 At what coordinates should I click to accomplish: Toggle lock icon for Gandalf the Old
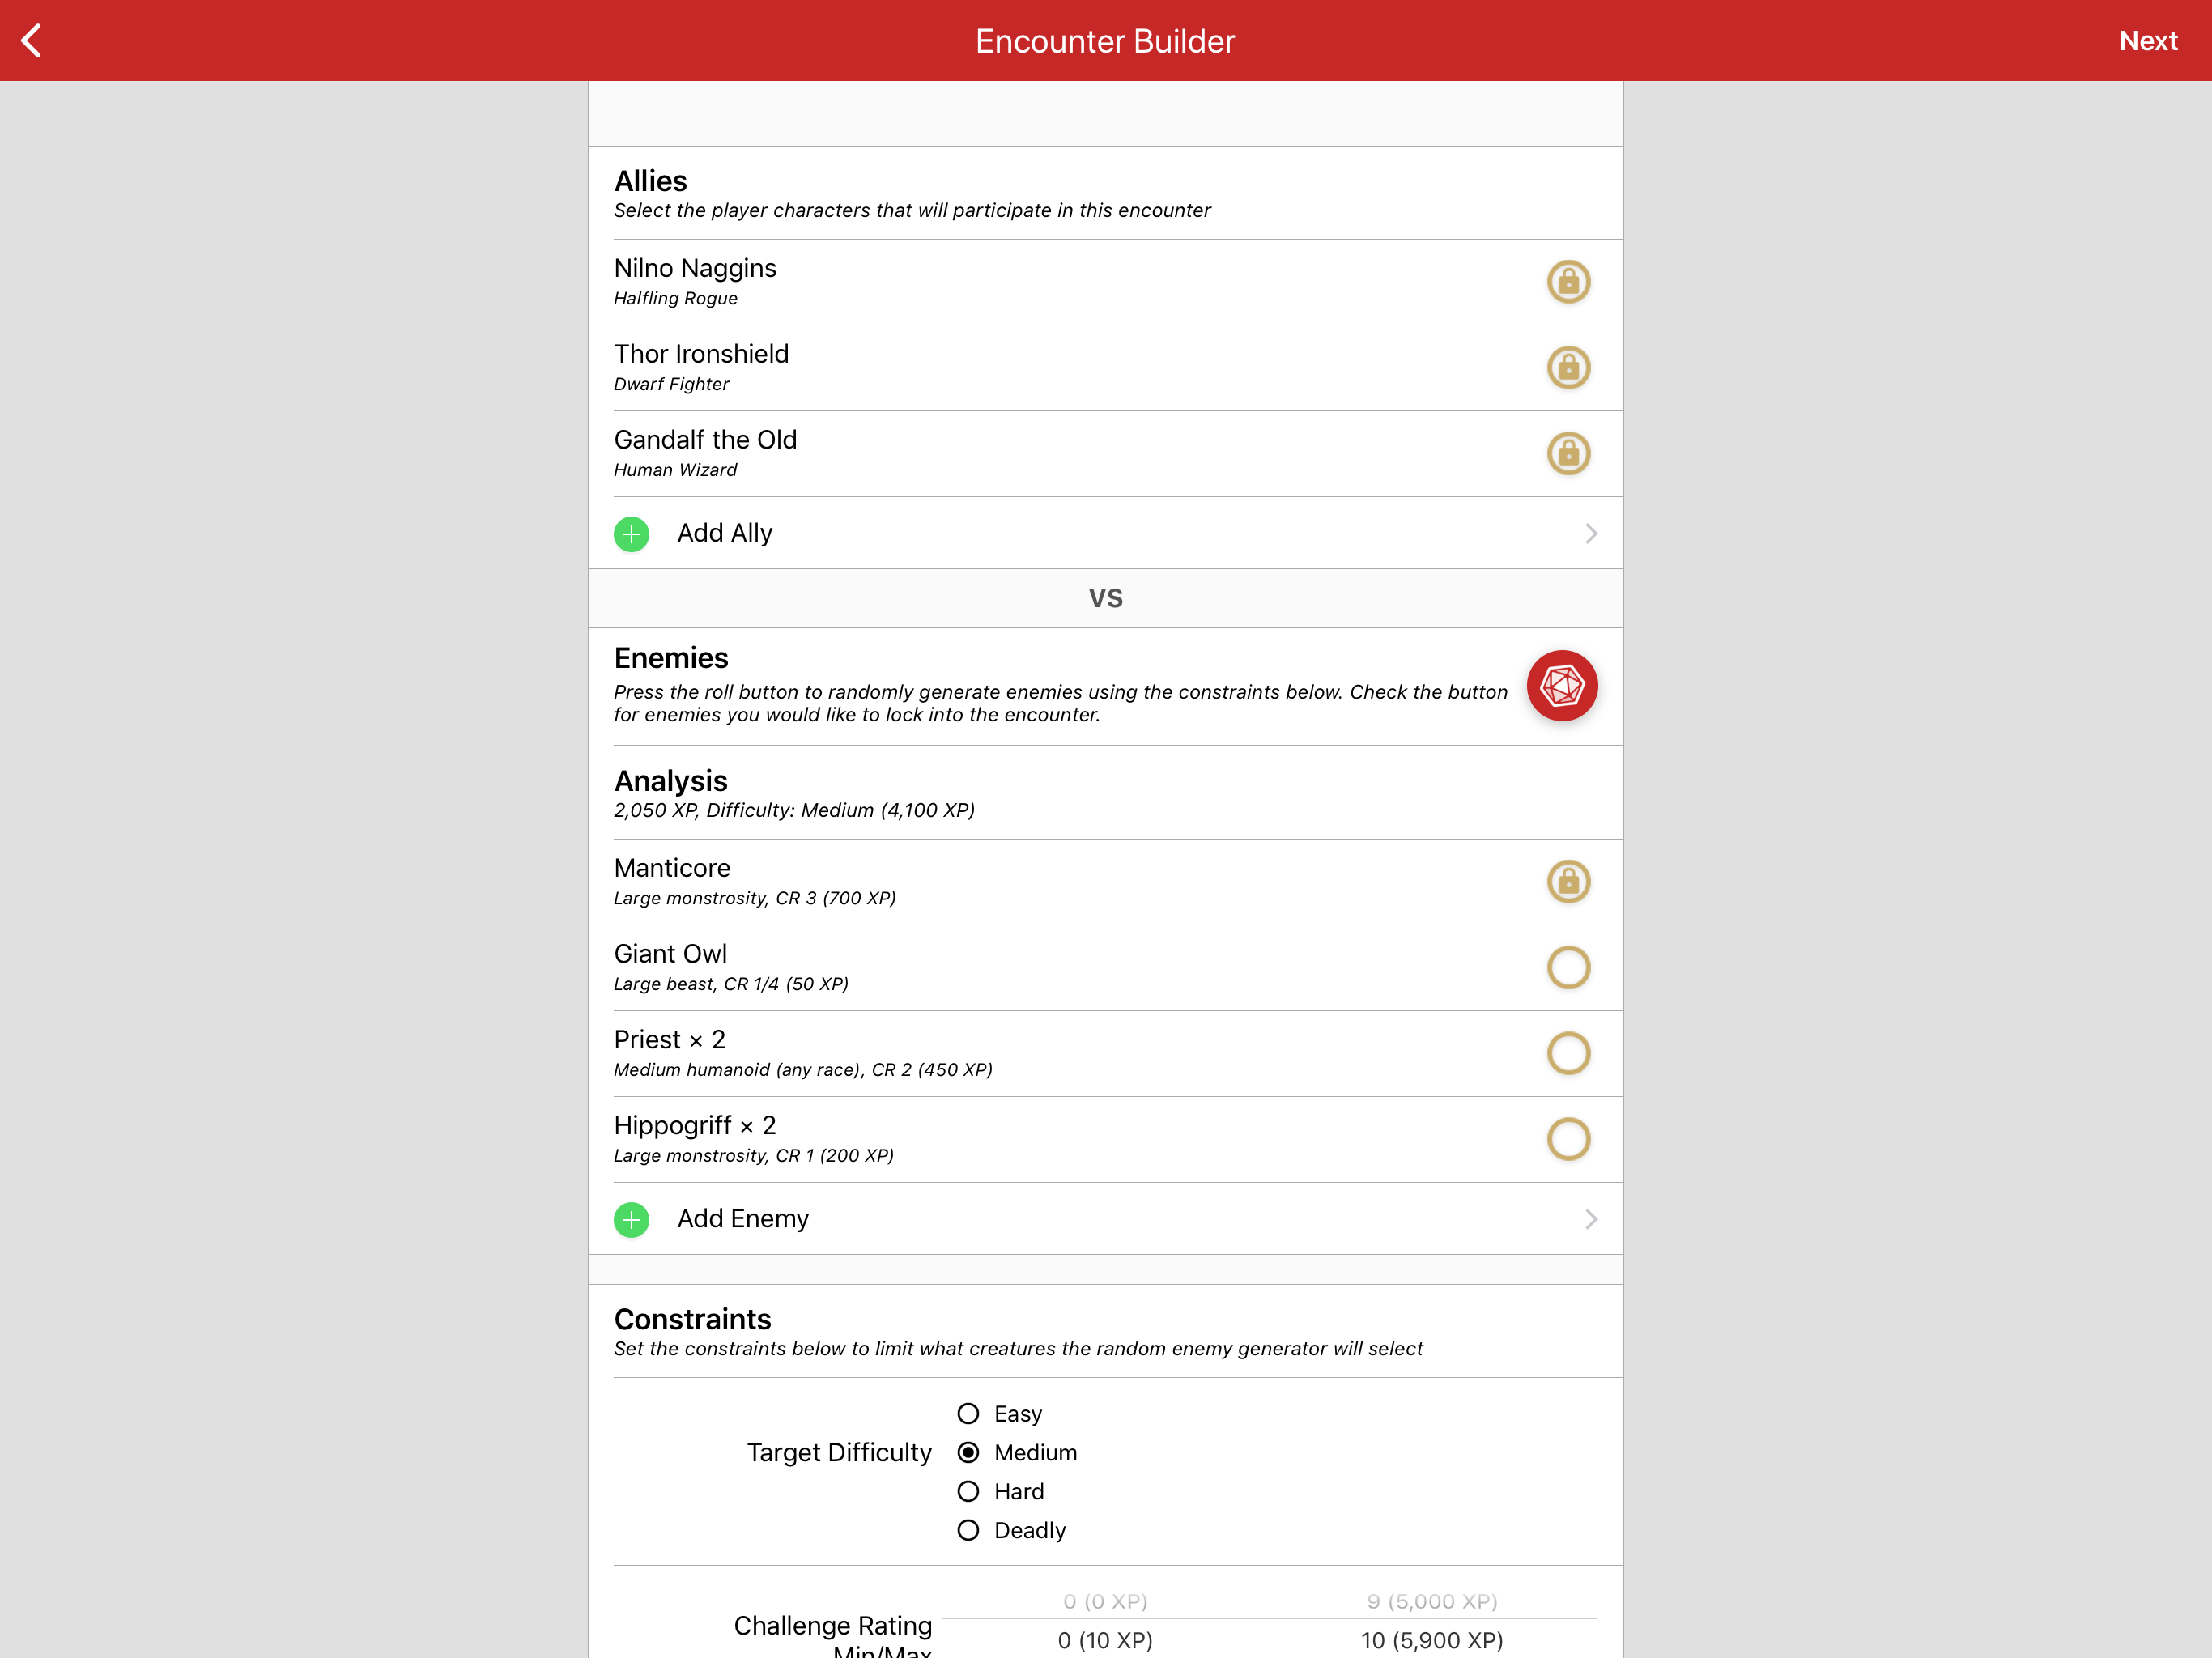tap(1568, 454)
